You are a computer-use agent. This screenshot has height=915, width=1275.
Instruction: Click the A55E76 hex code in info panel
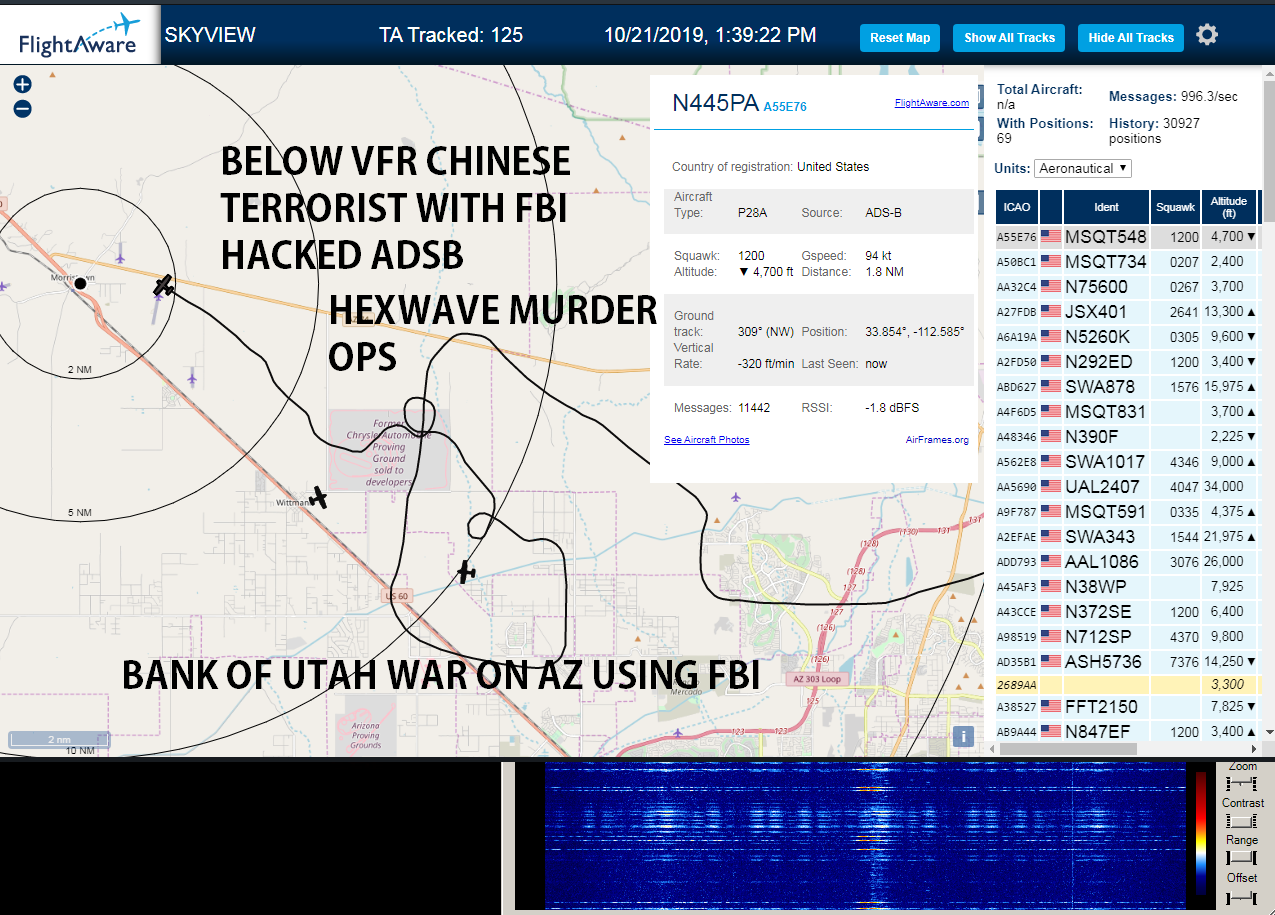785,106
